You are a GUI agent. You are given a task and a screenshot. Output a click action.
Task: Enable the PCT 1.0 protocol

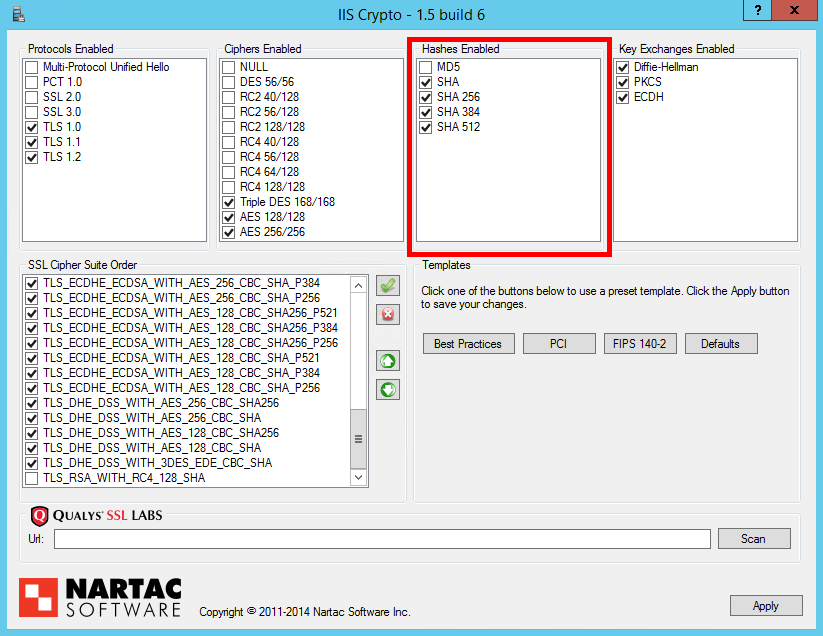click(x=32, y=82)
